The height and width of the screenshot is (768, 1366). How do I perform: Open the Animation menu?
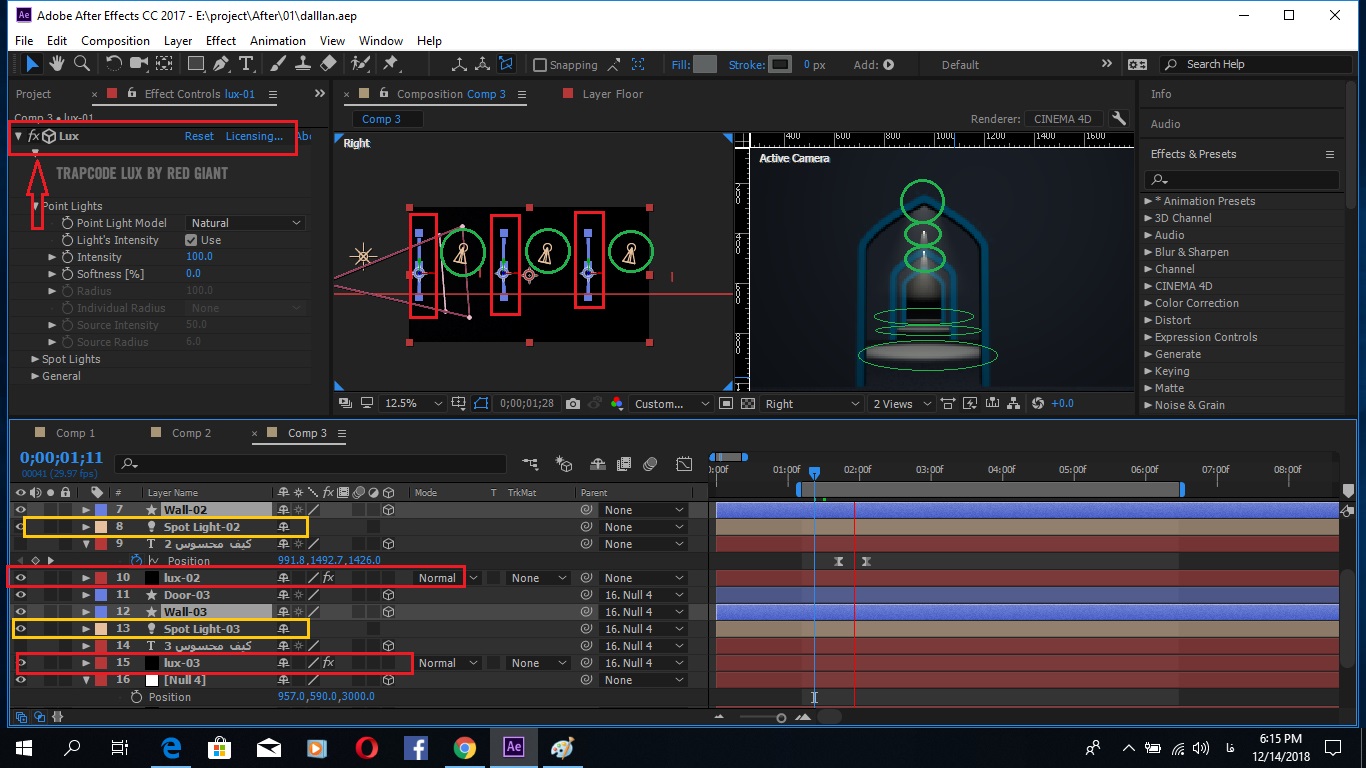(278, 41)
